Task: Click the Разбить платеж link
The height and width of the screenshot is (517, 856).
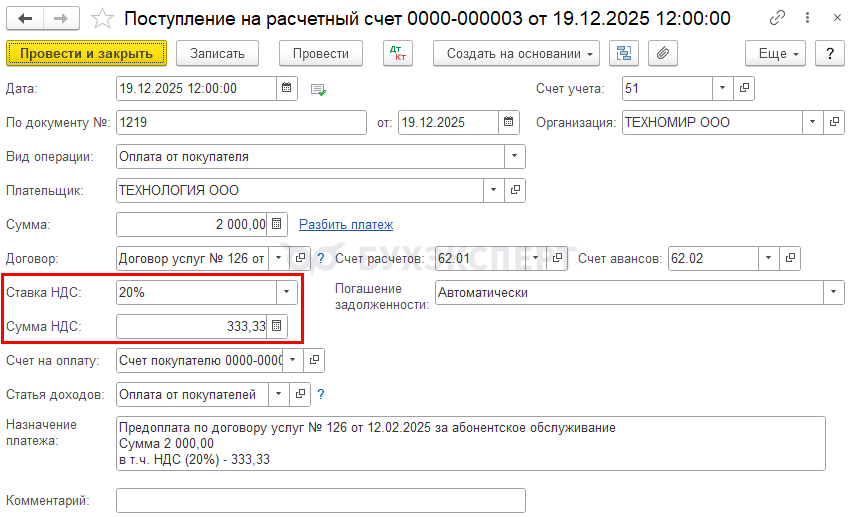Action: click(x=346, y=224)
